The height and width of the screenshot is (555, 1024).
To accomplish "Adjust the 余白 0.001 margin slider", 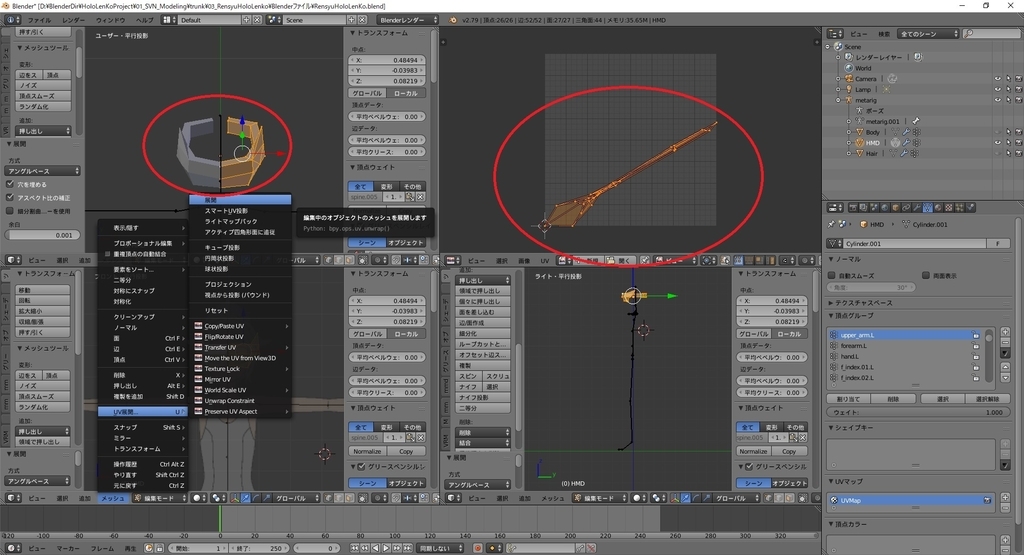I will pos(43,235).
